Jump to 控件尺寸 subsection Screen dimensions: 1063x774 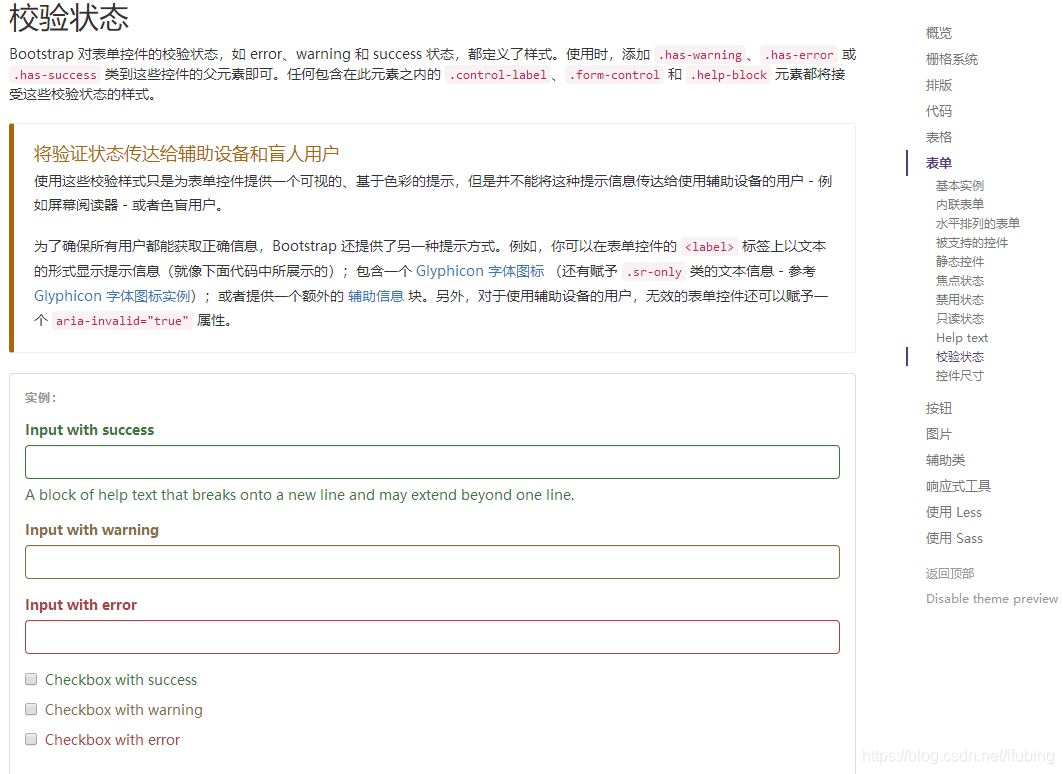click(x=960, y=375)
